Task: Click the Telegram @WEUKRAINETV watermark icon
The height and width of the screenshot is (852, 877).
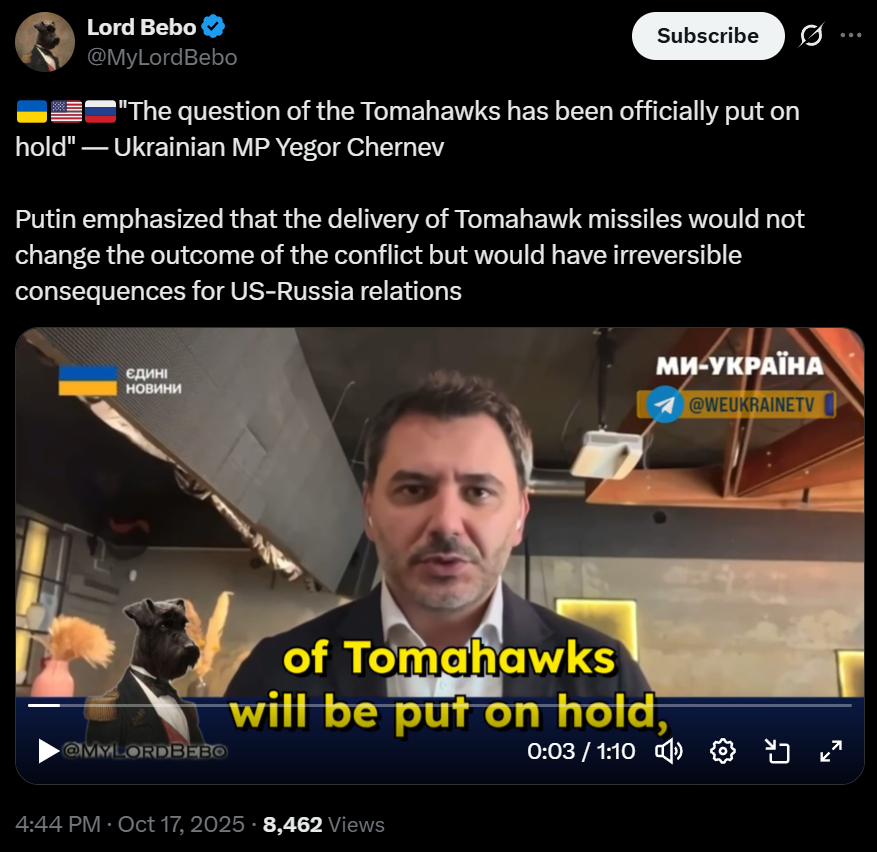Action: coord(665,404)
